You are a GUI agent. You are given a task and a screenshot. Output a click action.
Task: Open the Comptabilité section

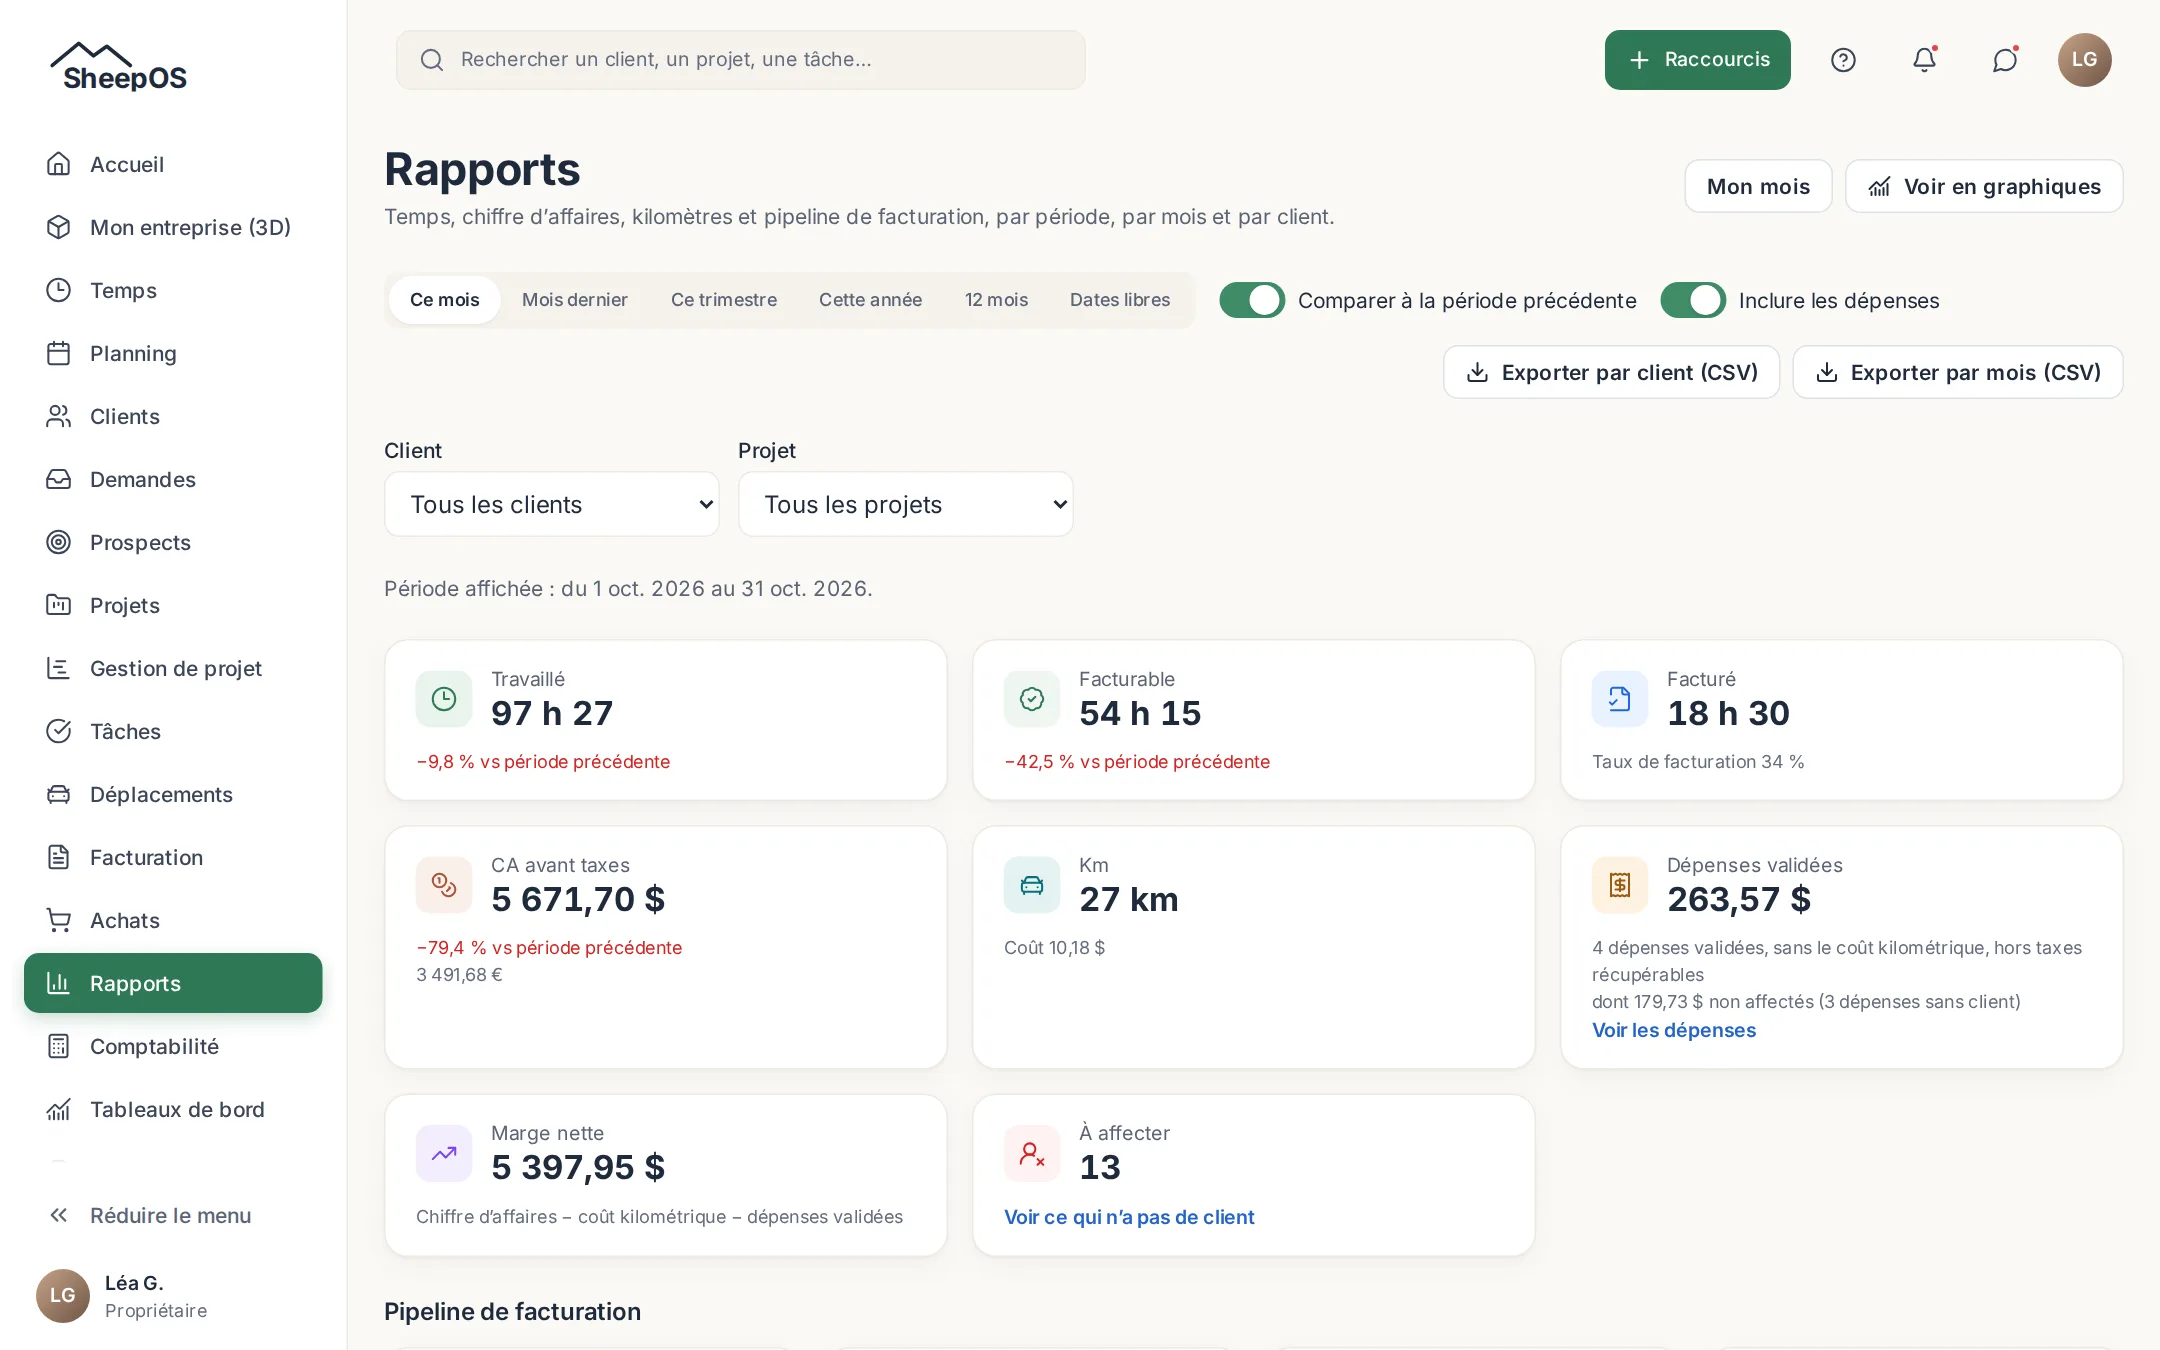(173, 1046)
